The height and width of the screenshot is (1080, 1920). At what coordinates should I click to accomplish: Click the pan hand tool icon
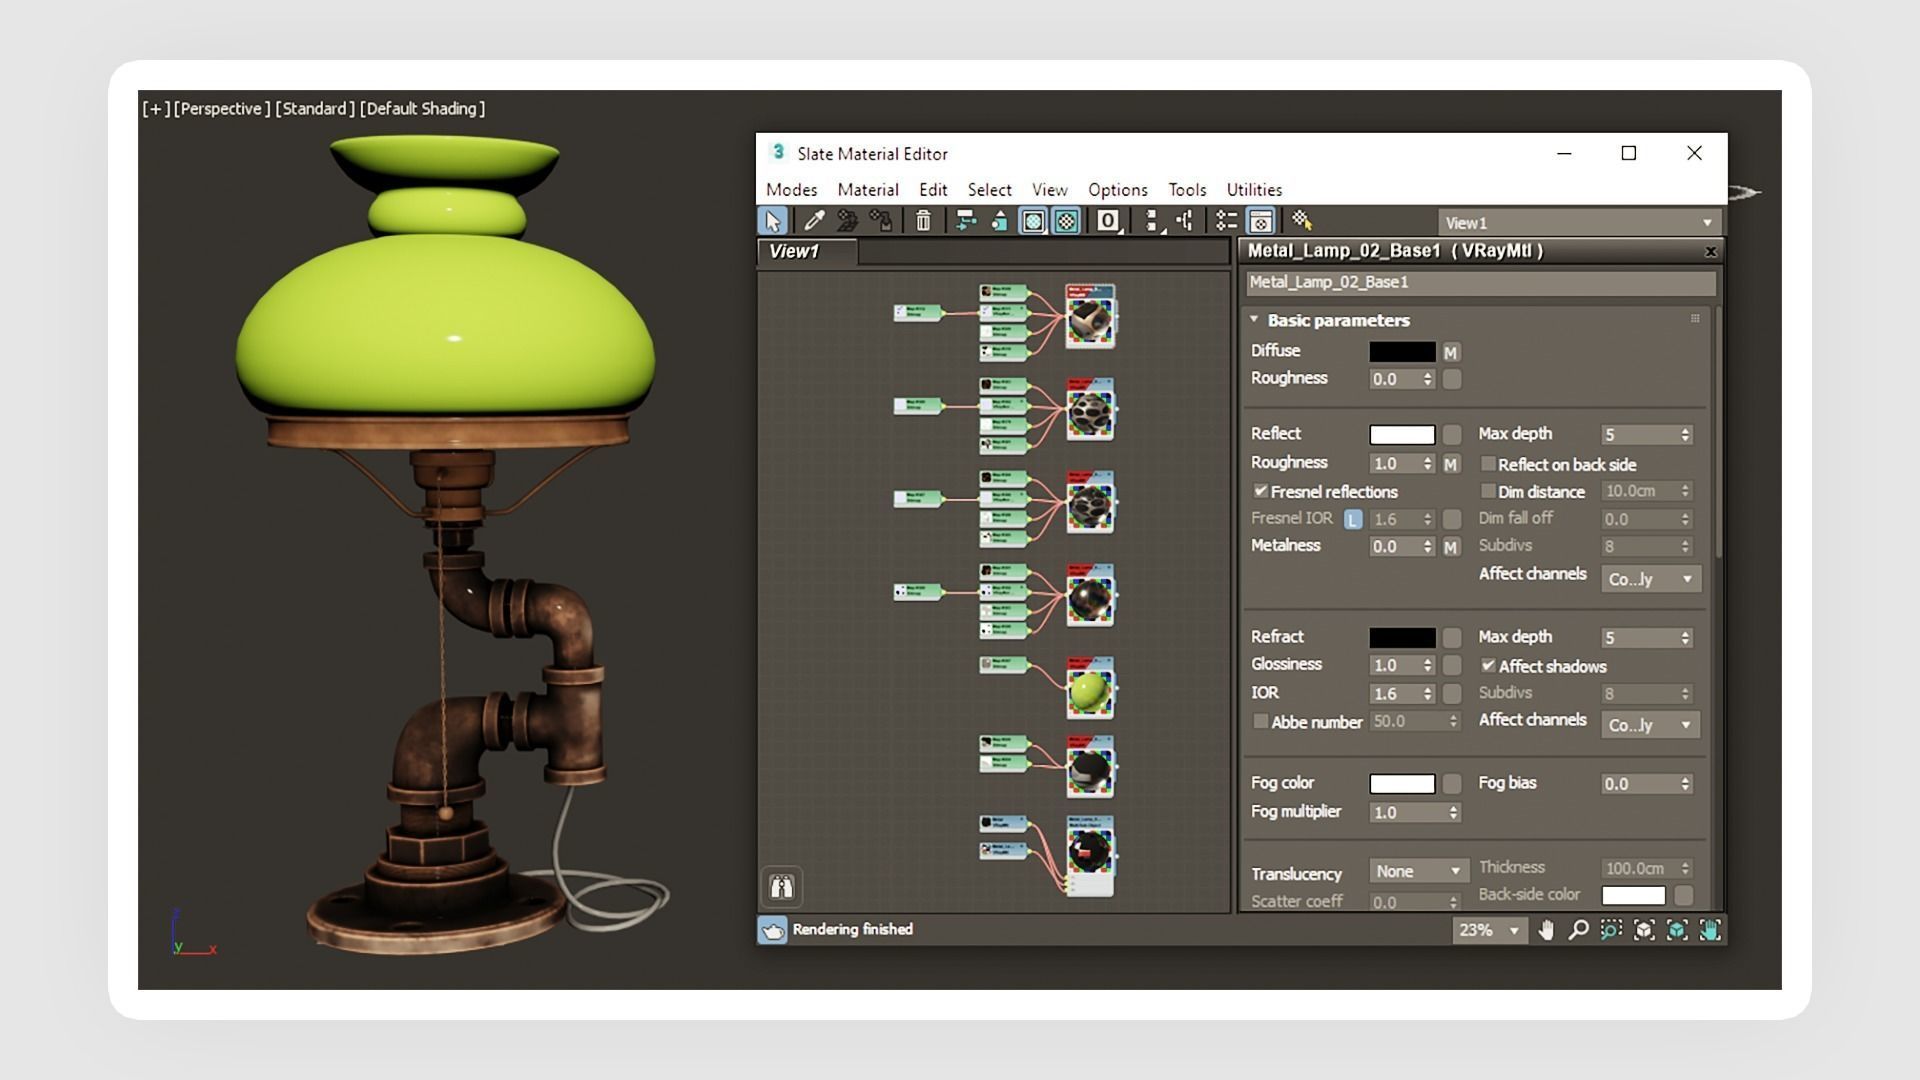tap(1546, 931)
